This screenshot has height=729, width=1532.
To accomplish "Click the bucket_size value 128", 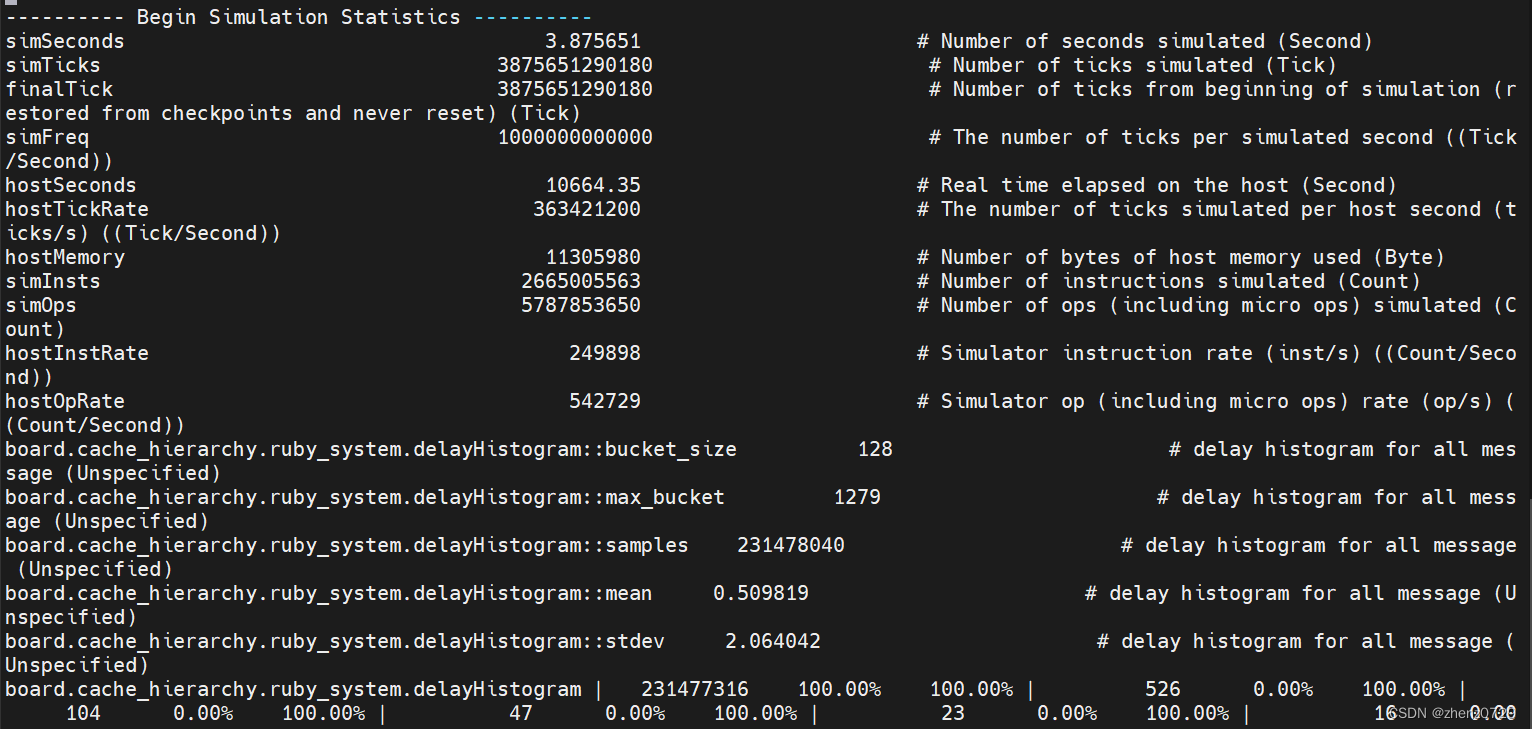I will coord(875,449).
